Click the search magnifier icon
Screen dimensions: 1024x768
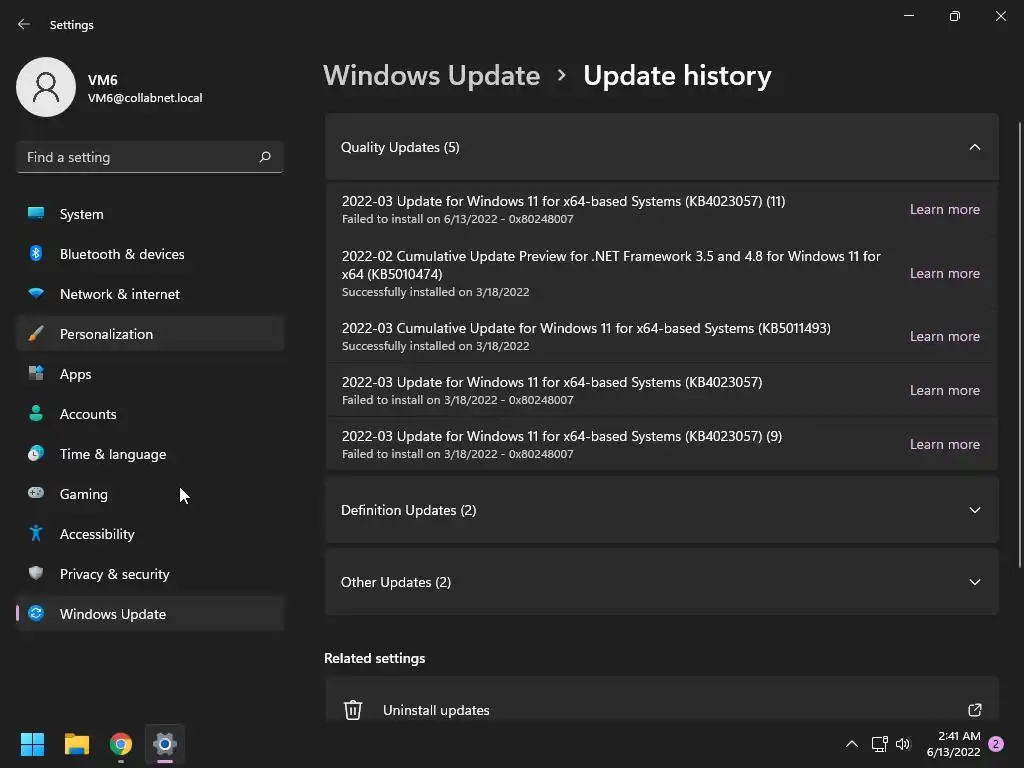265,157
